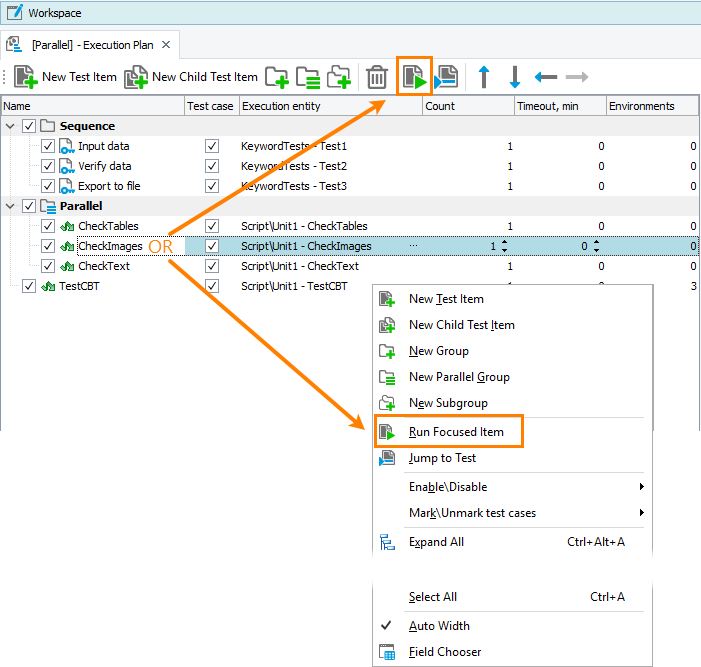Click the script icon of CheckText
701x667 pixels.
coord(67,266)
